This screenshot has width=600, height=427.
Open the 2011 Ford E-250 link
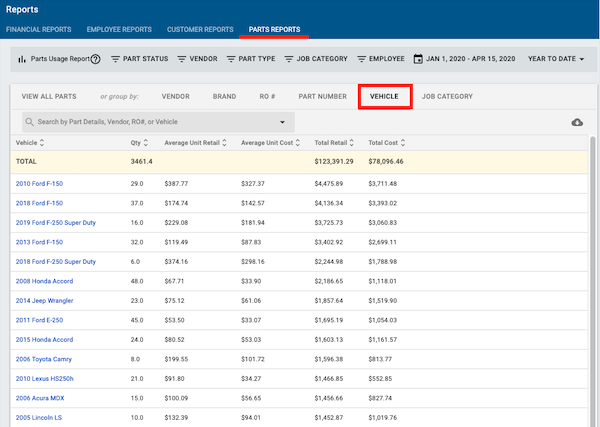39,320
